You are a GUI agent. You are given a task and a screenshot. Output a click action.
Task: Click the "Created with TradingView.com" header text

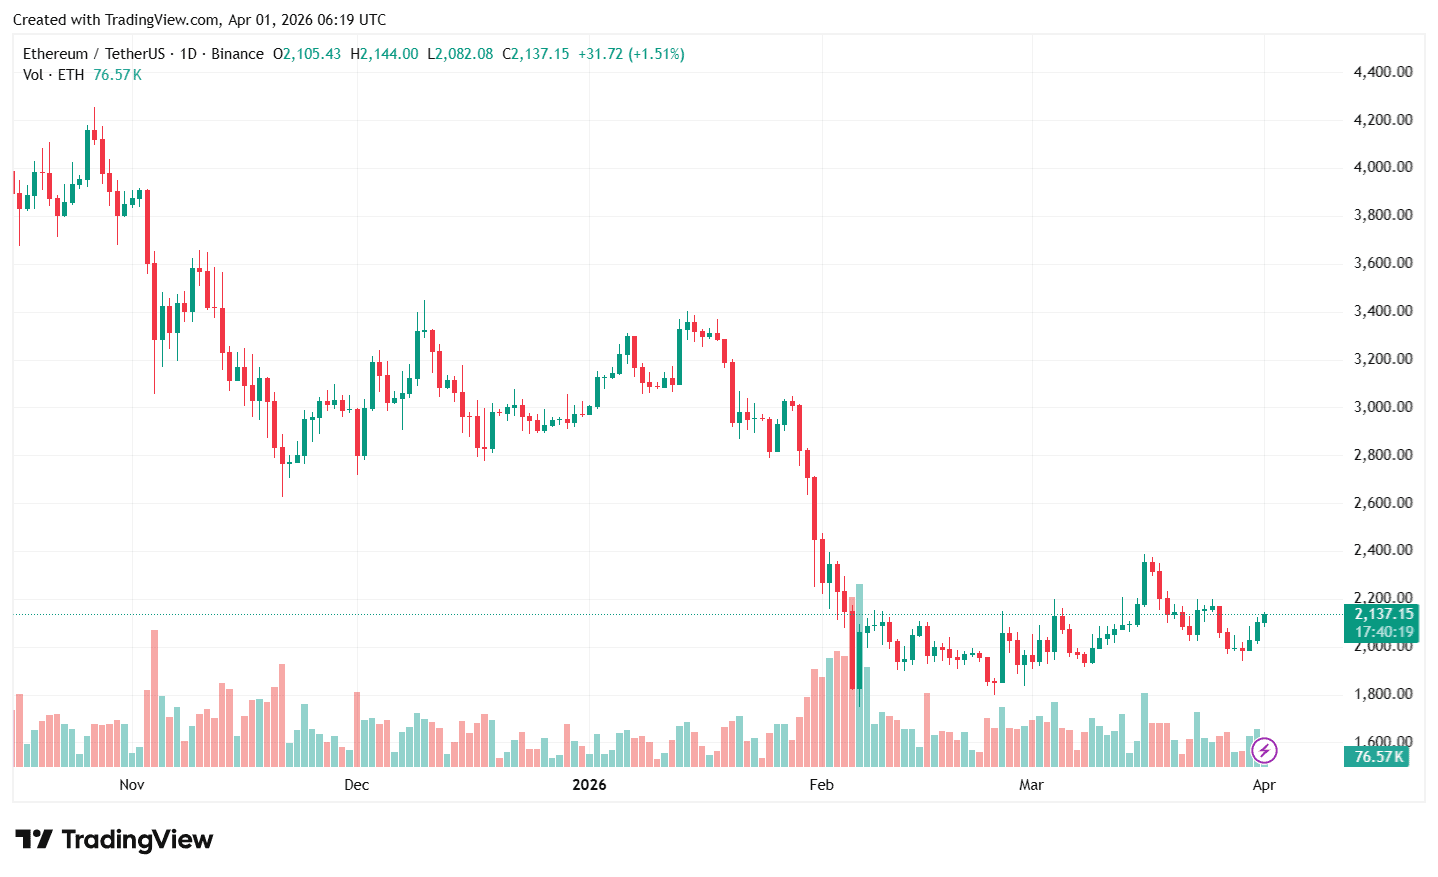[199, 20]
